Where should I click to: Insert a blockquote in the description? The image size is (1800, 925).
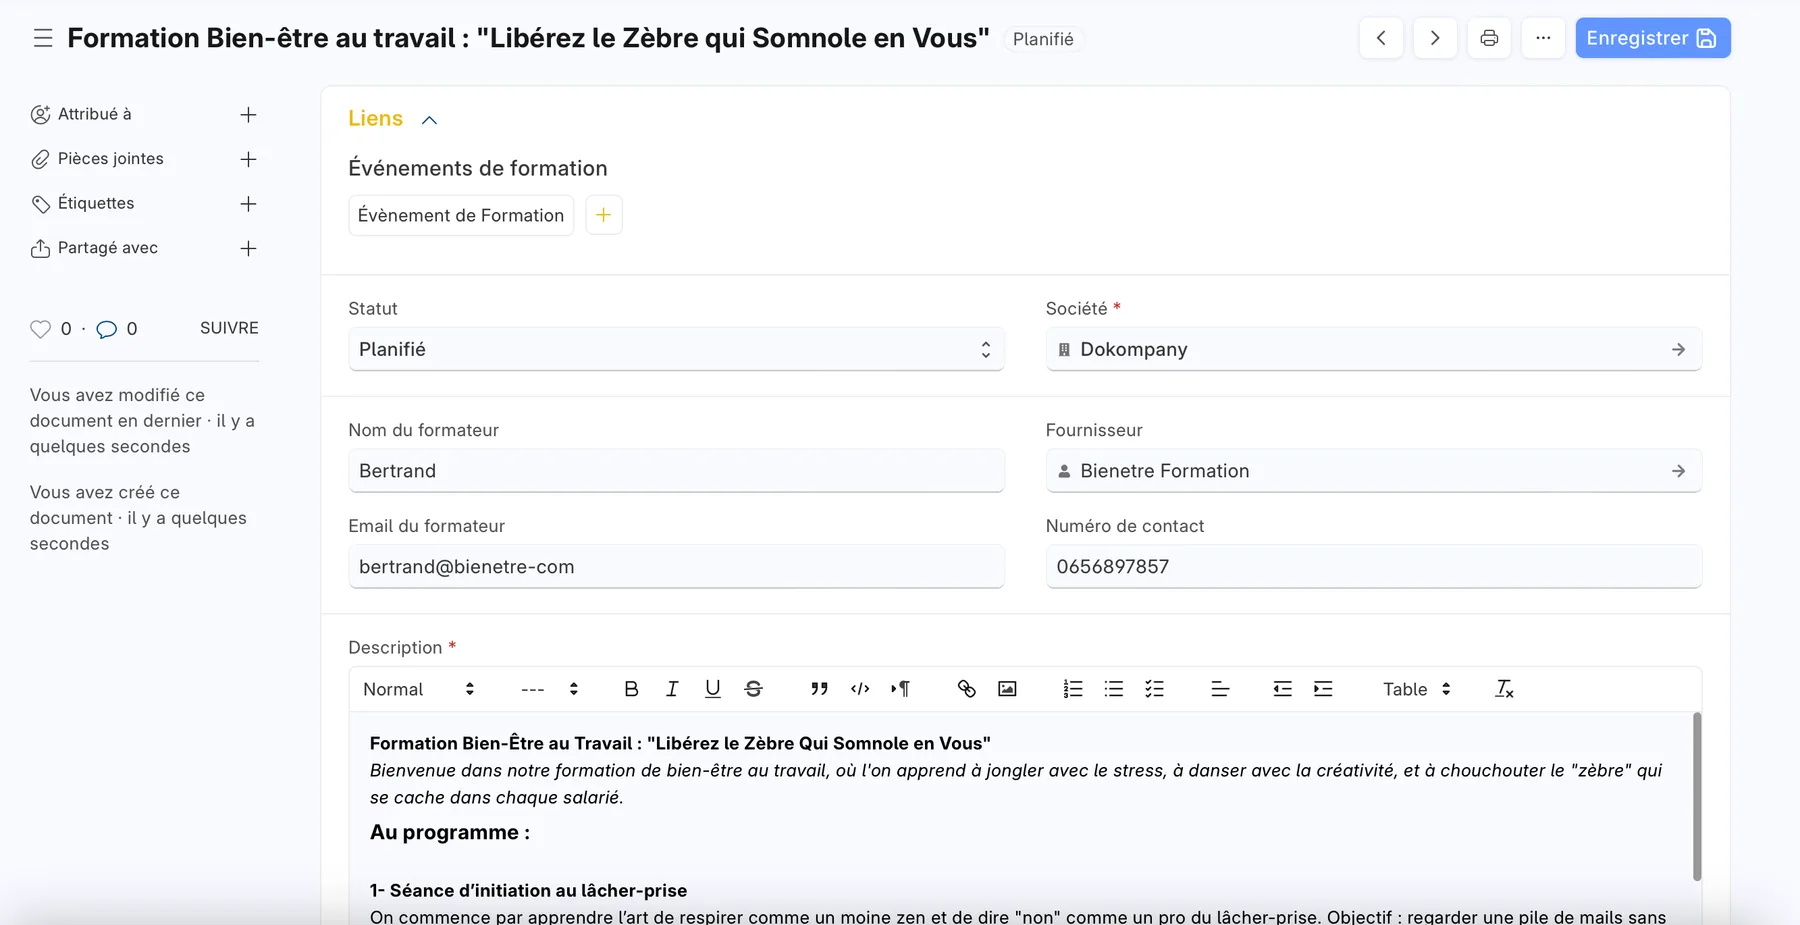pos(819,689)
